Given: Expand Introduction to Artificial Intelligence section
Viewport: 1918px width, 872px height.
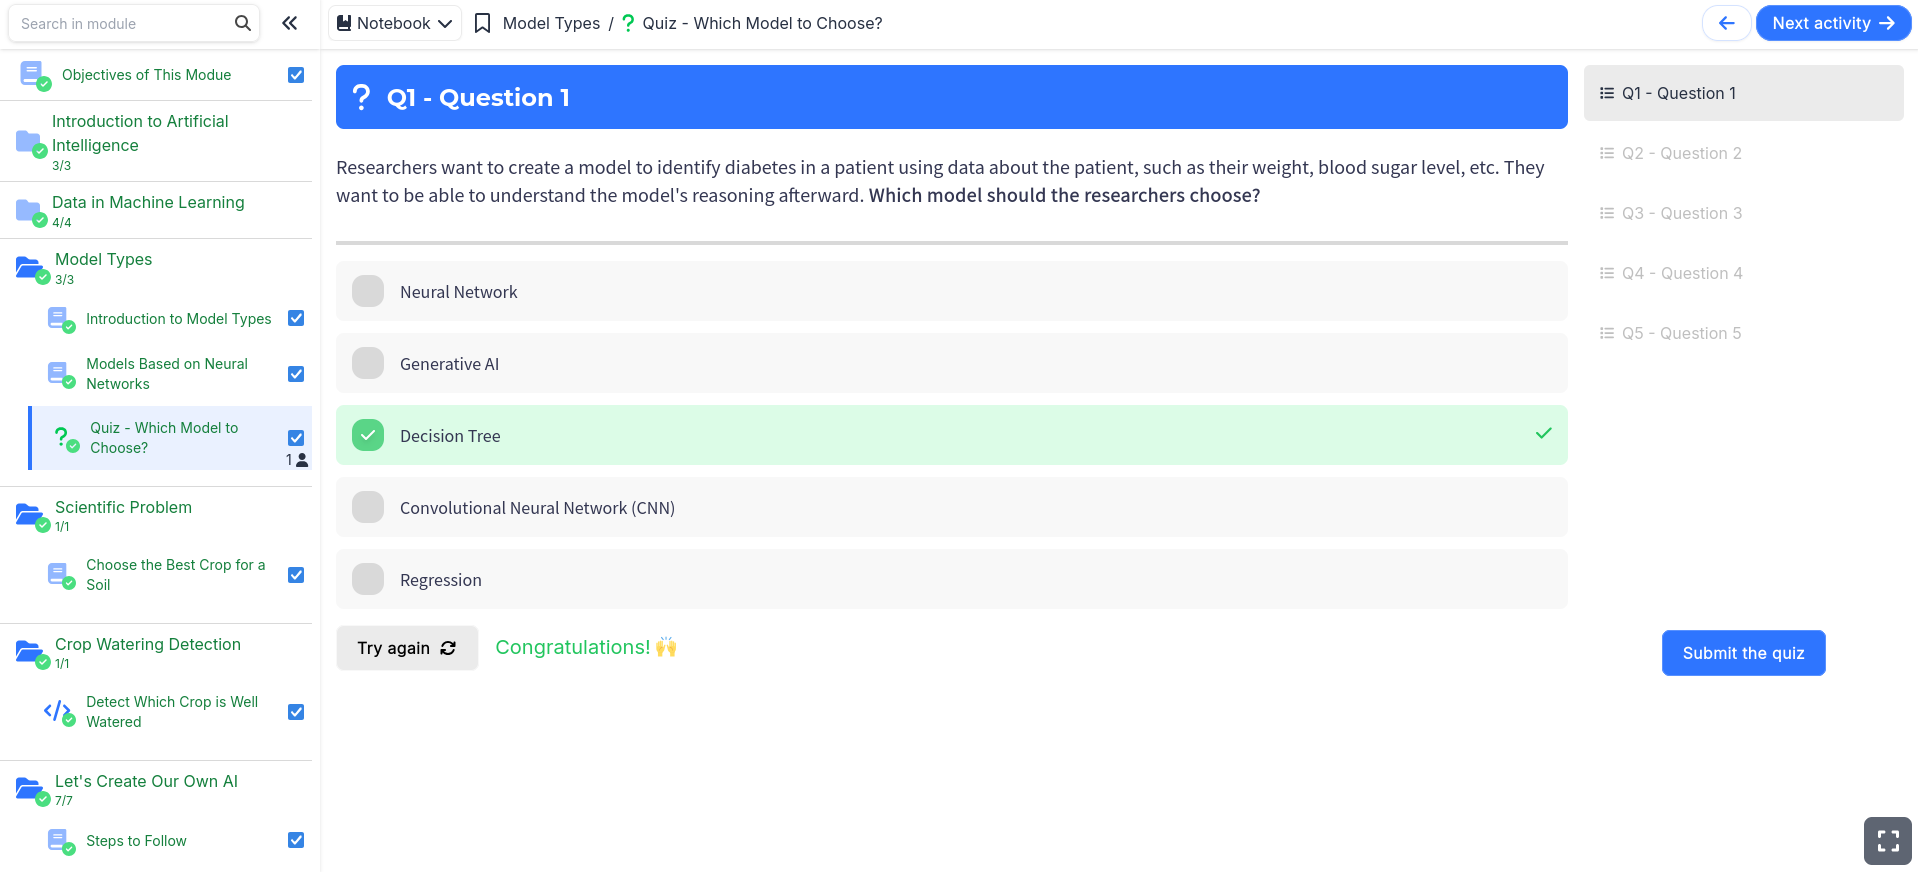Looking at the screenshot, I should [140, 133].
